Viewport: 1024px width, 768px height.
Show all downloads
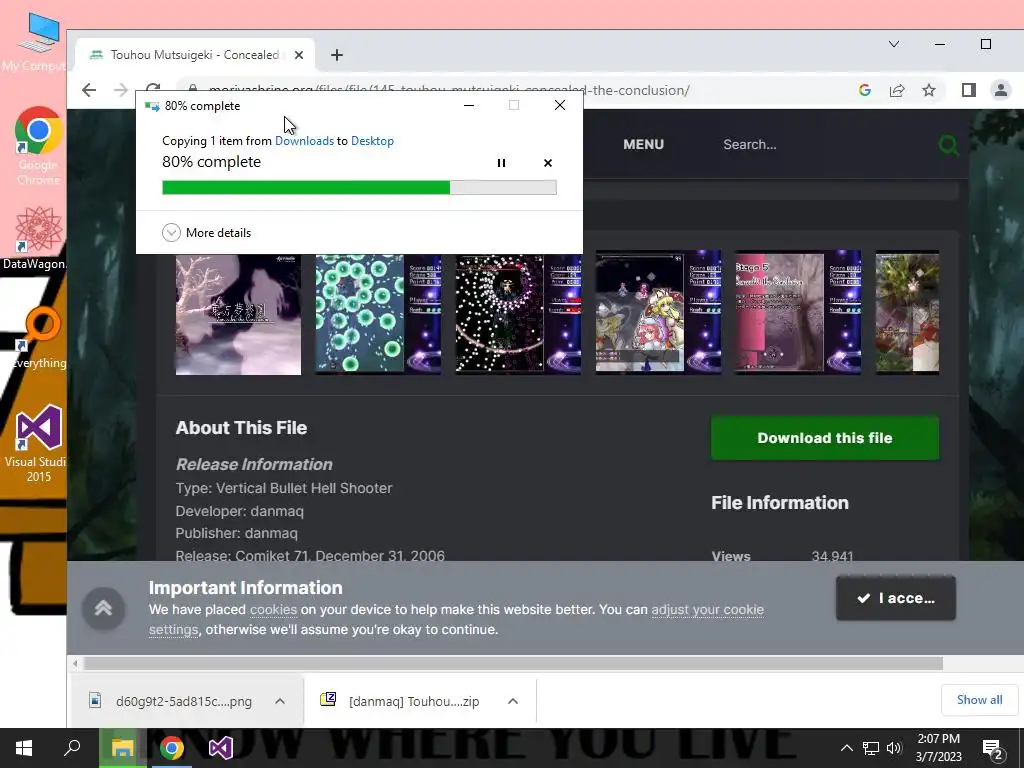979,700
